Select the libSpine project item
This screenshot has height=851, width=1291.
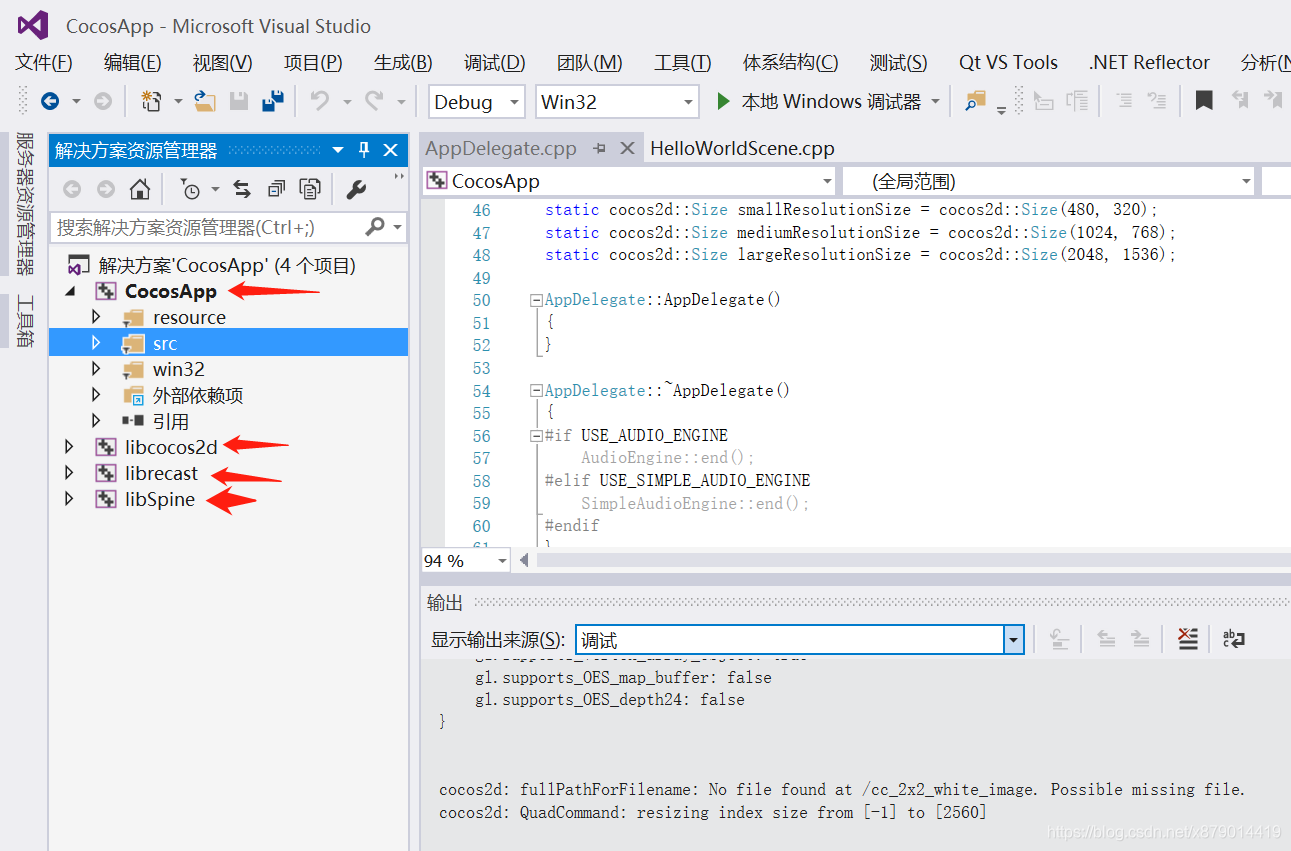(x=160, y=499)
